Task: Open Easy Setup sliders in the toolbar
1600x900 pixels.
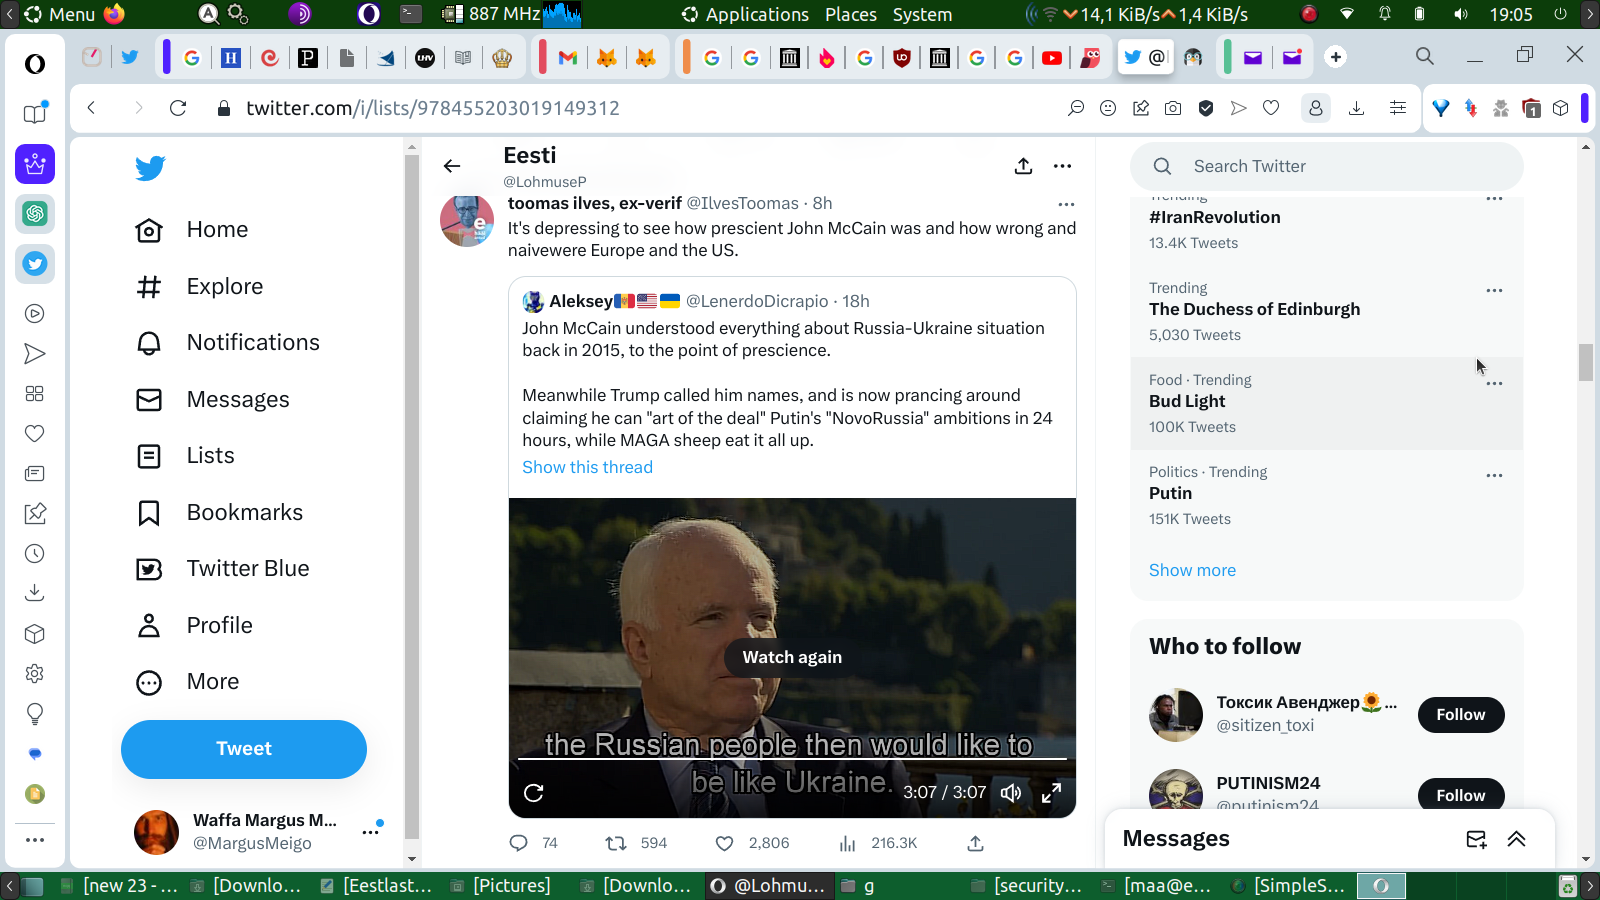Action: pos(1398,108)
